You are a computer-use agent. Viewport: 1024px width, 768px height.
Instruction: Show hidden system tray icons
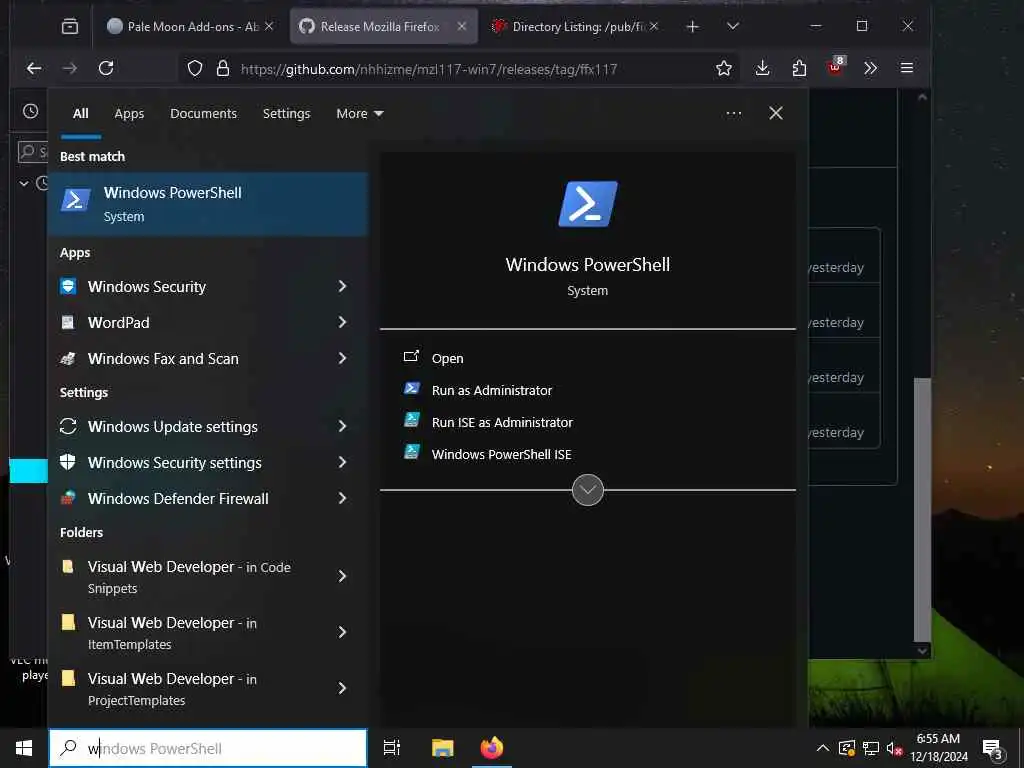tap(823, 748)
